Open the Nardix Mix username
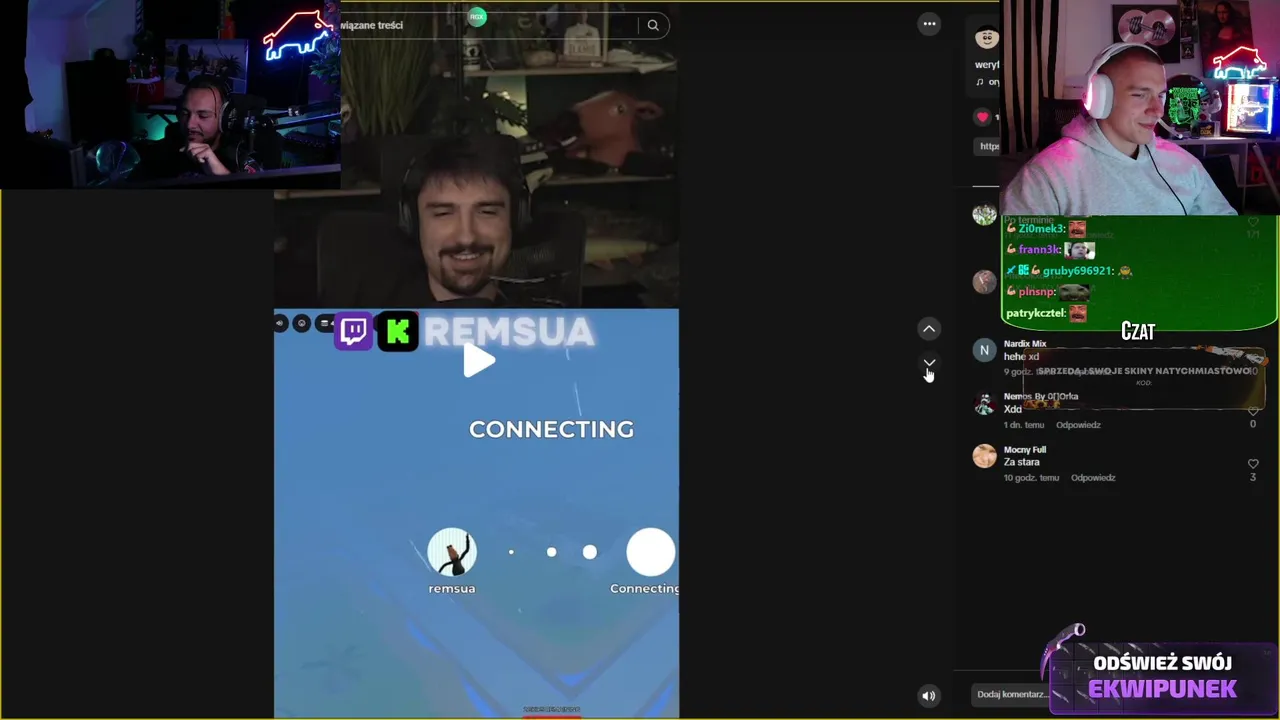1280x720 pixels. pos(1025,344)
